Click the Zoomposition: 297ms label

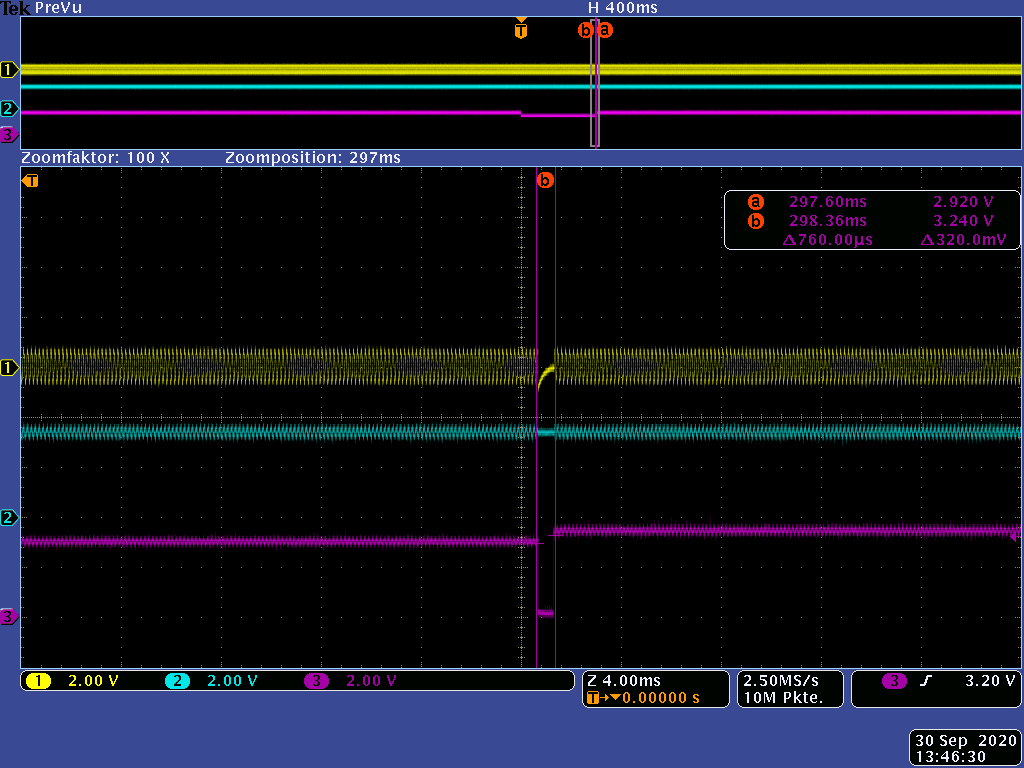pos(313,157)
